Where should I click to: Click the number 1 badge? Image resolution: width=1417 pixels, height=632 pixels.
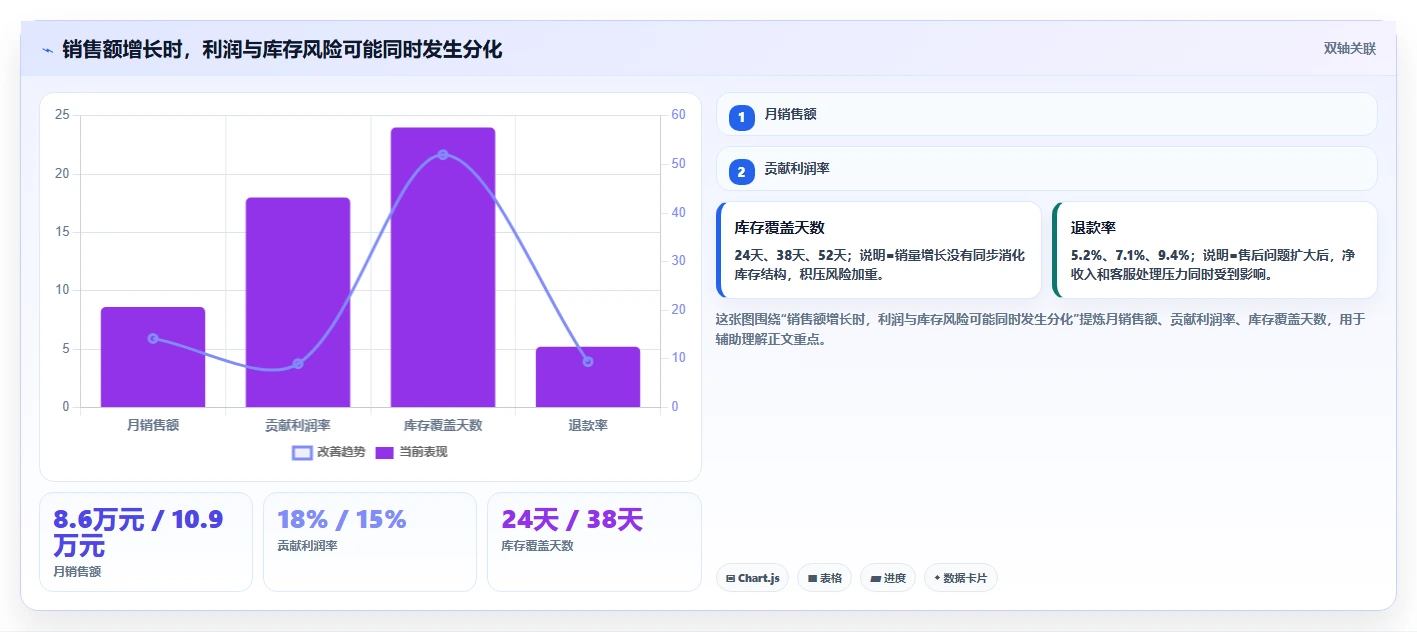pos(741,117)
